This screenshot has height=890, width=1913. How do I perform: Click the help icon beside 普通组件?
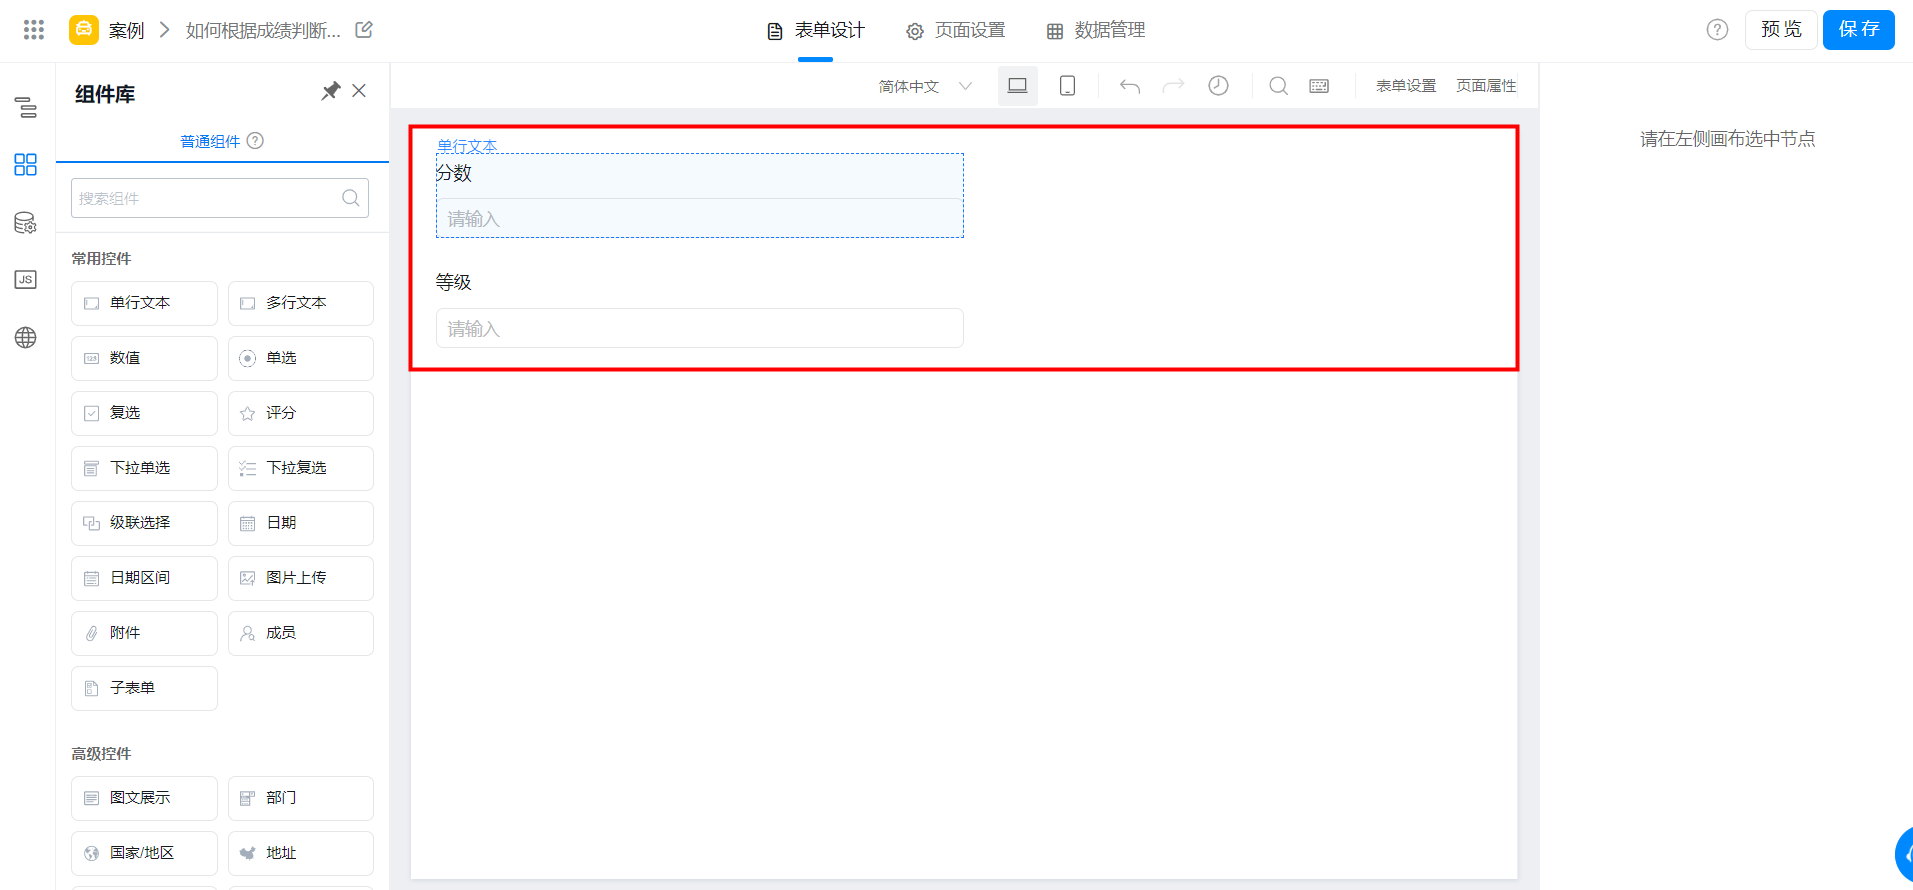coord(255,141)
